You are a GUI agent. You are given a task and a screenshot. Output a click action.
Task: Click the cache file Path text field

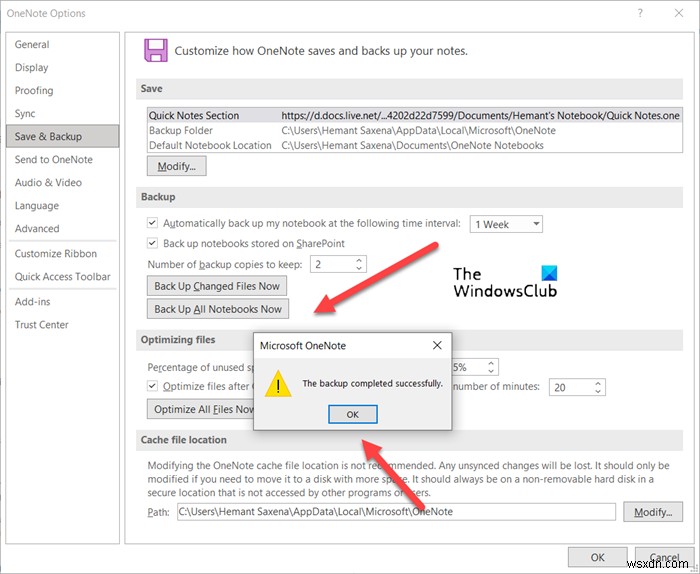pos(396,512)
